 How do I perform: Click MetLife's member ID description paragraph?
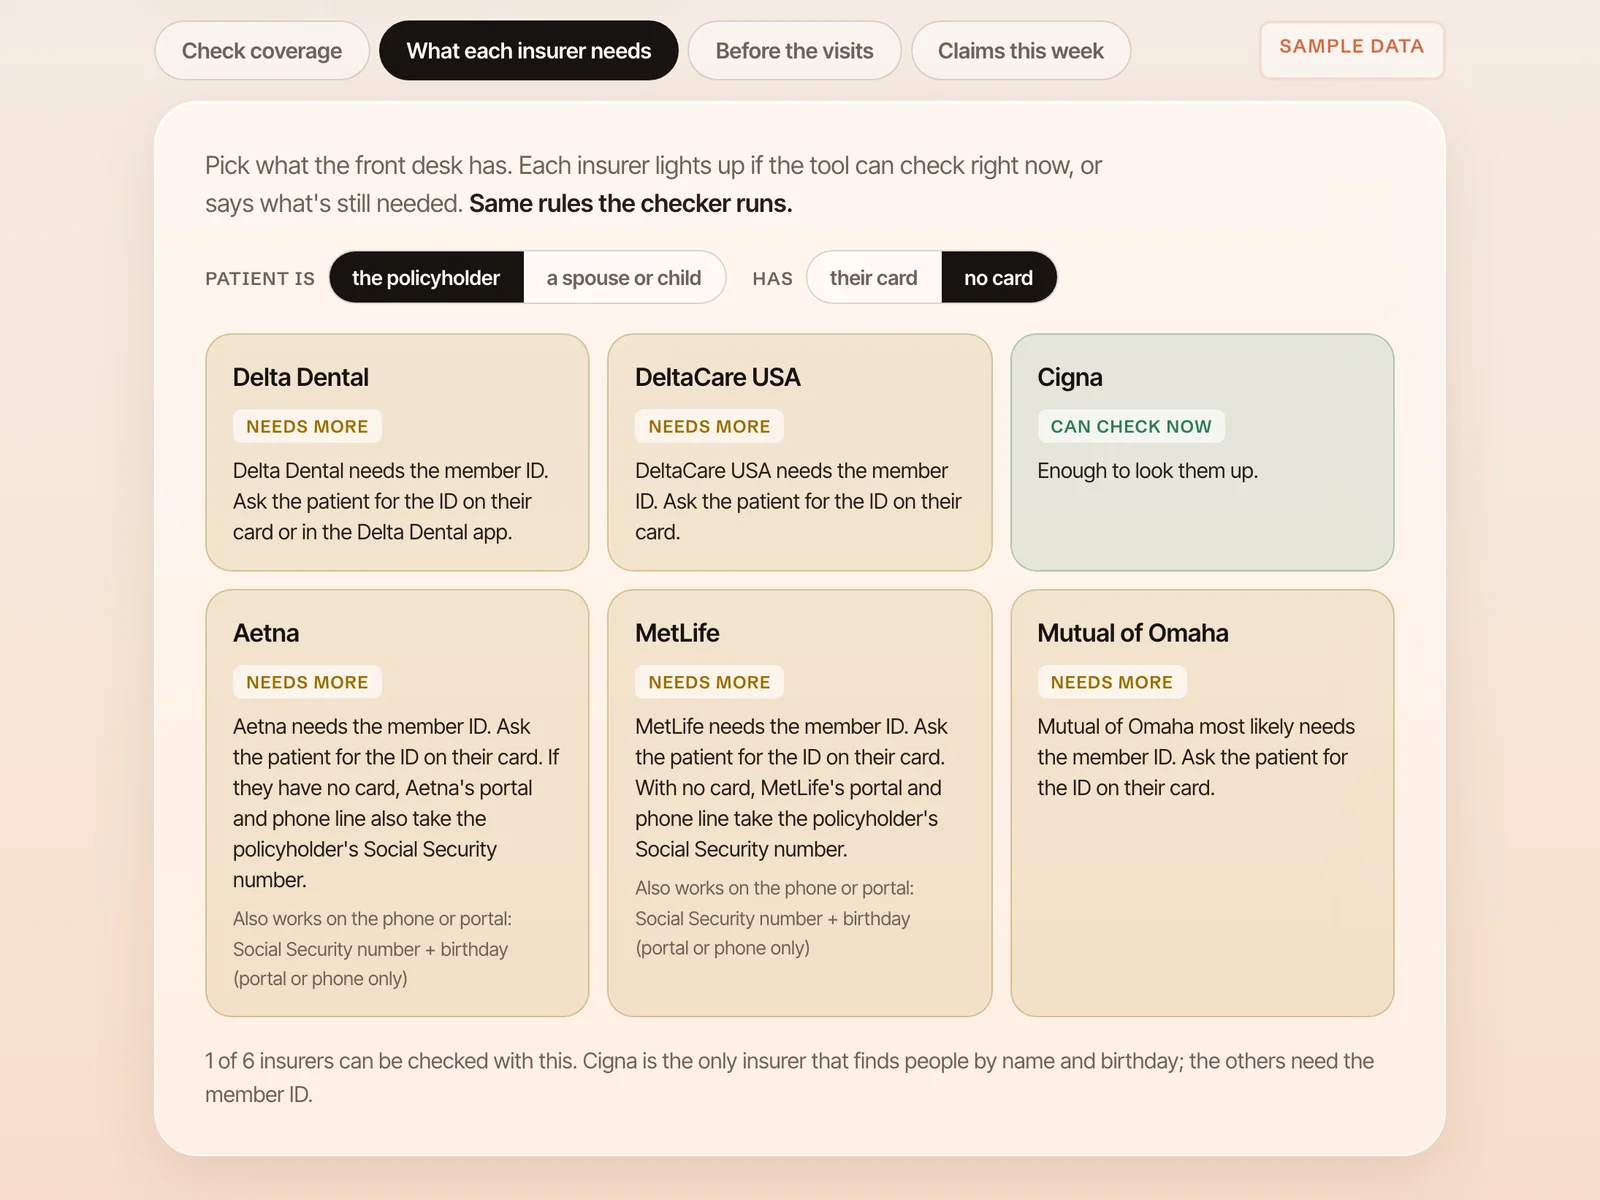pyautogui.click(x=791, y=788)
